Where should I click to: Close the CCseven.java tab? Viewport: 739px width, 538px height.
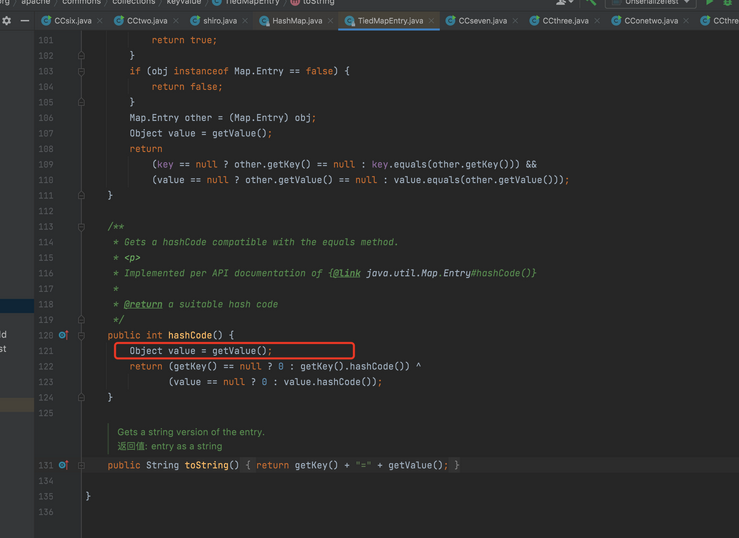515,21
